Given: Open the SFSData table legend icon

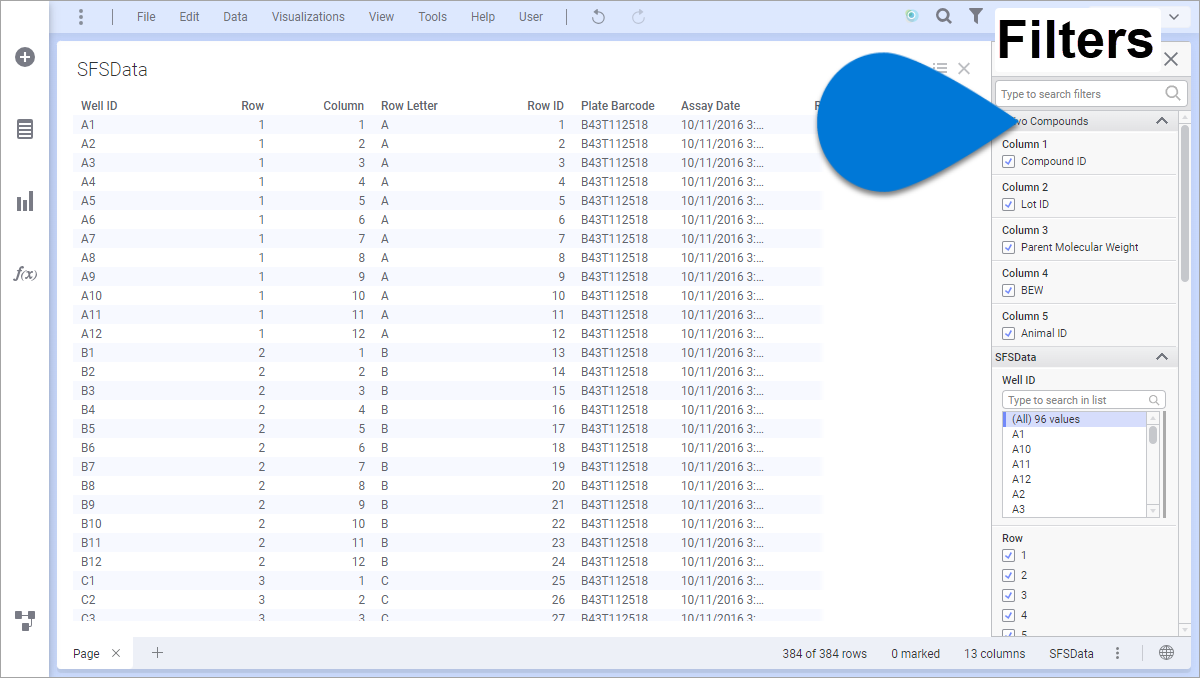Looking at the screenshot, I should tap(940, 68).
